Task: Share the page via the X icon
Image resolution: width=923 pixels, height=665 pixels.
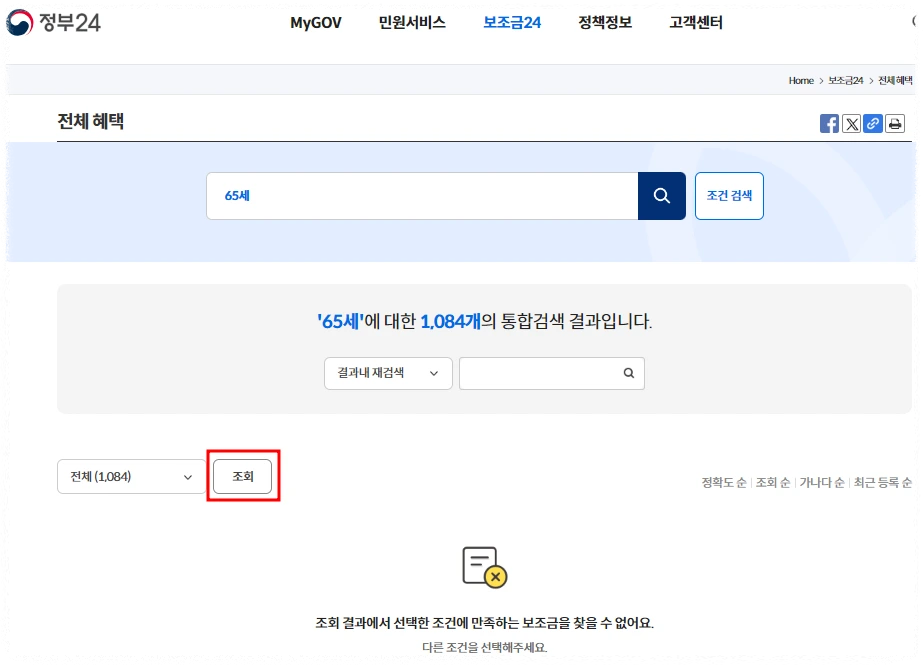Action: click(x=851, y=124)
